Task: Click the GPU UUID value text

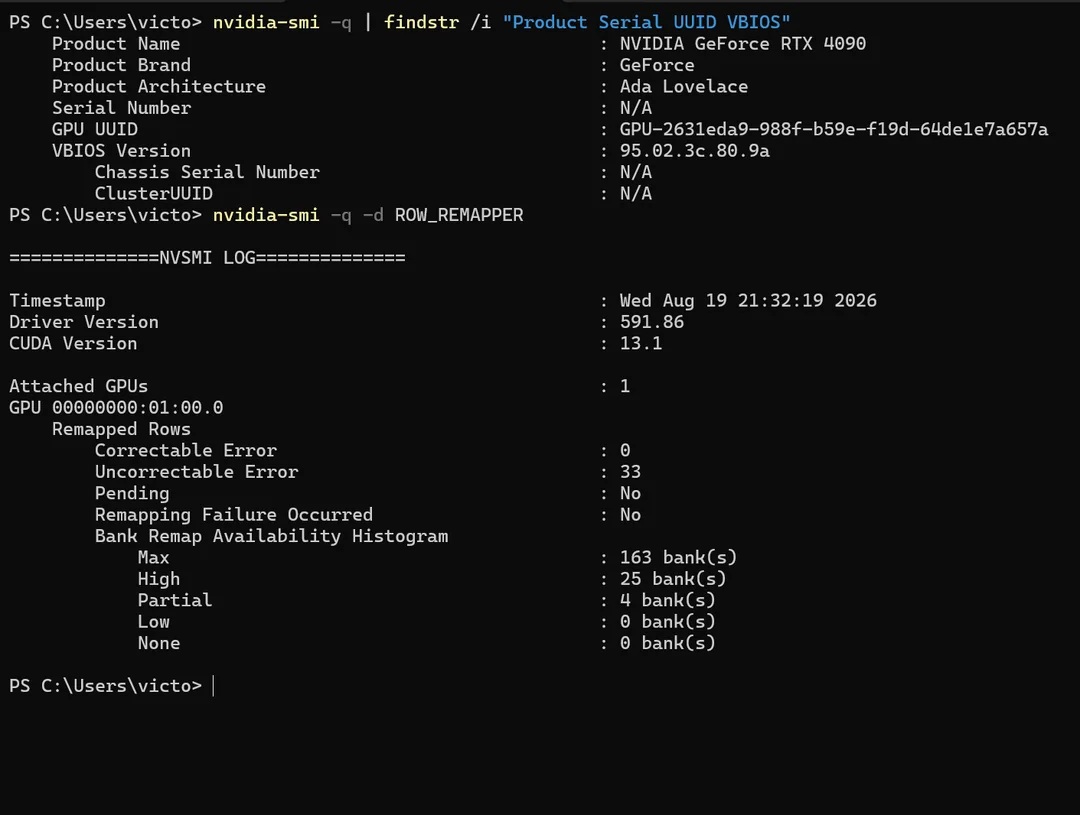Action: tap(833, 130)
